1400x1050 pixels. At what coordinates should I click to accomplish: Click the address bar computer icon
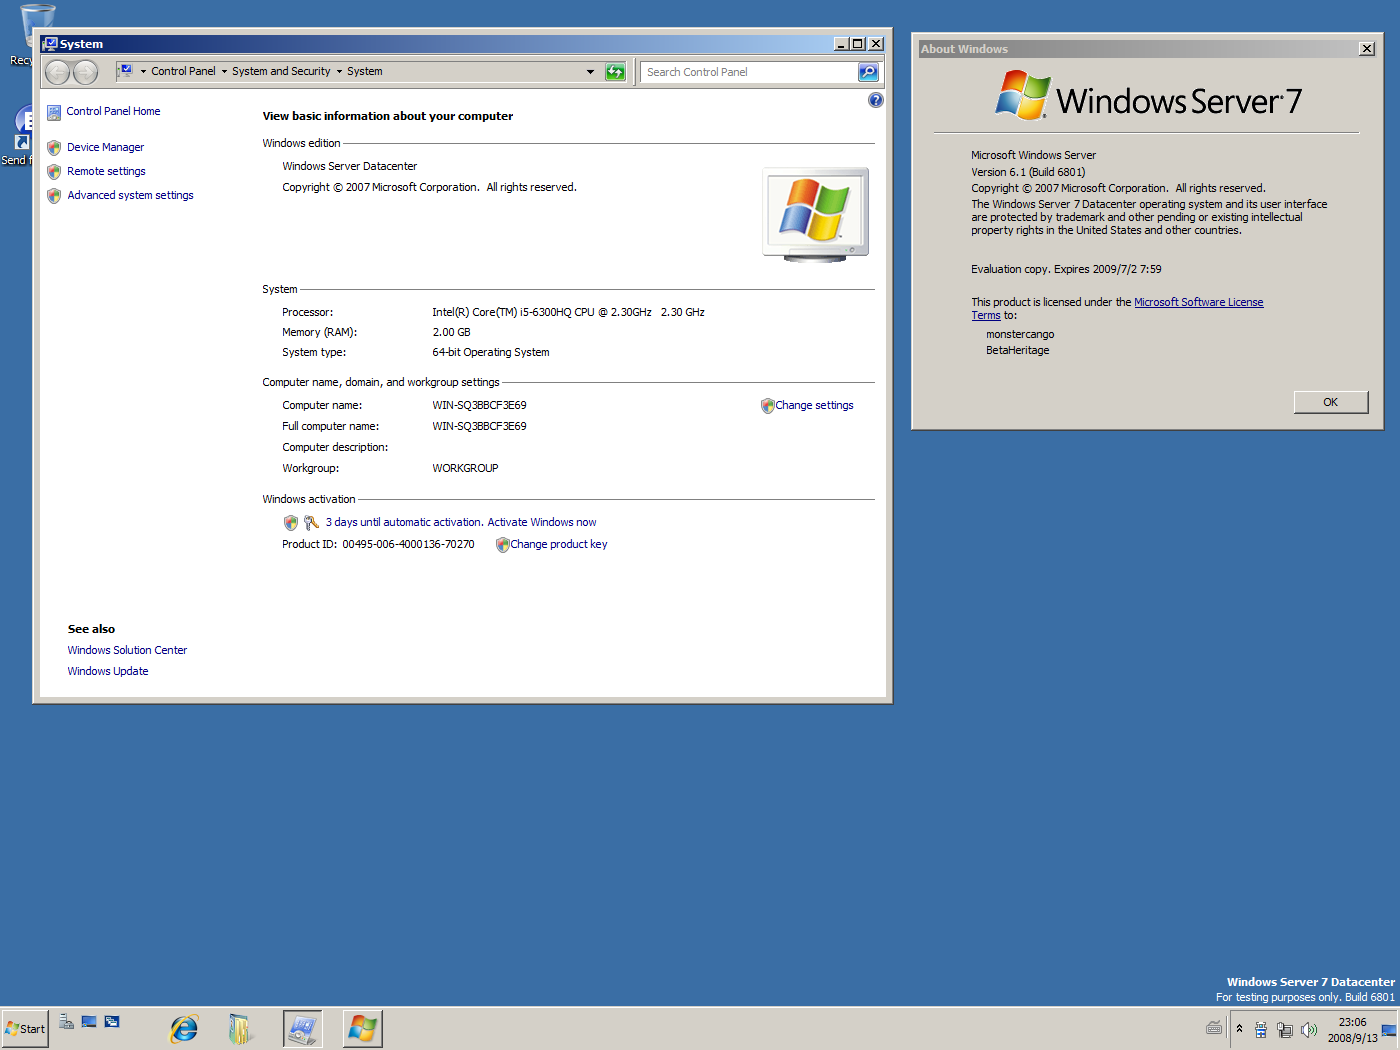tap(125, 71)
